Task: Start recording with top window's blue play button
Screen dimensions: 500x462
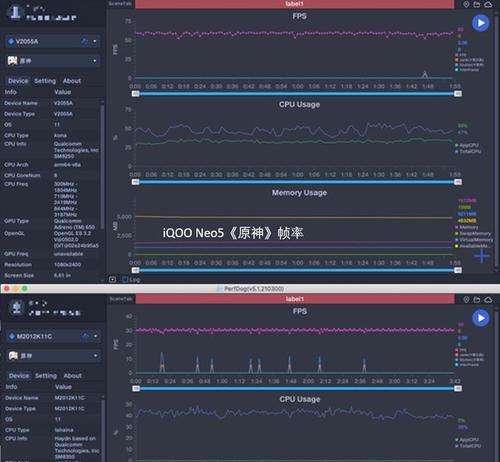Action: 480,23
